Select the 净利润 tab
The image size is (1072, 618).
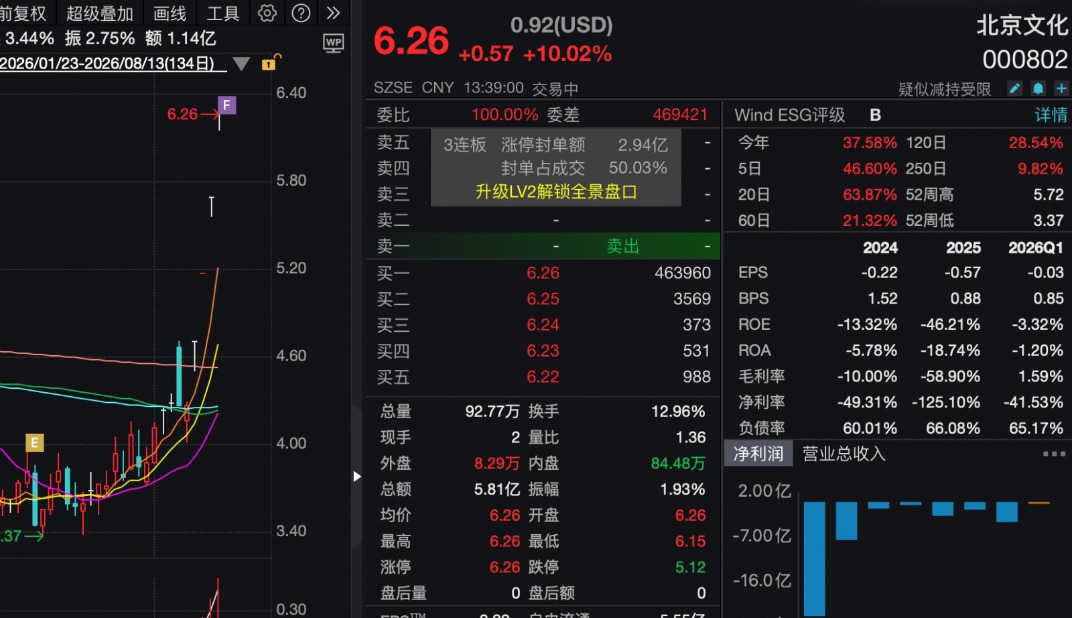tap(758, 453)
